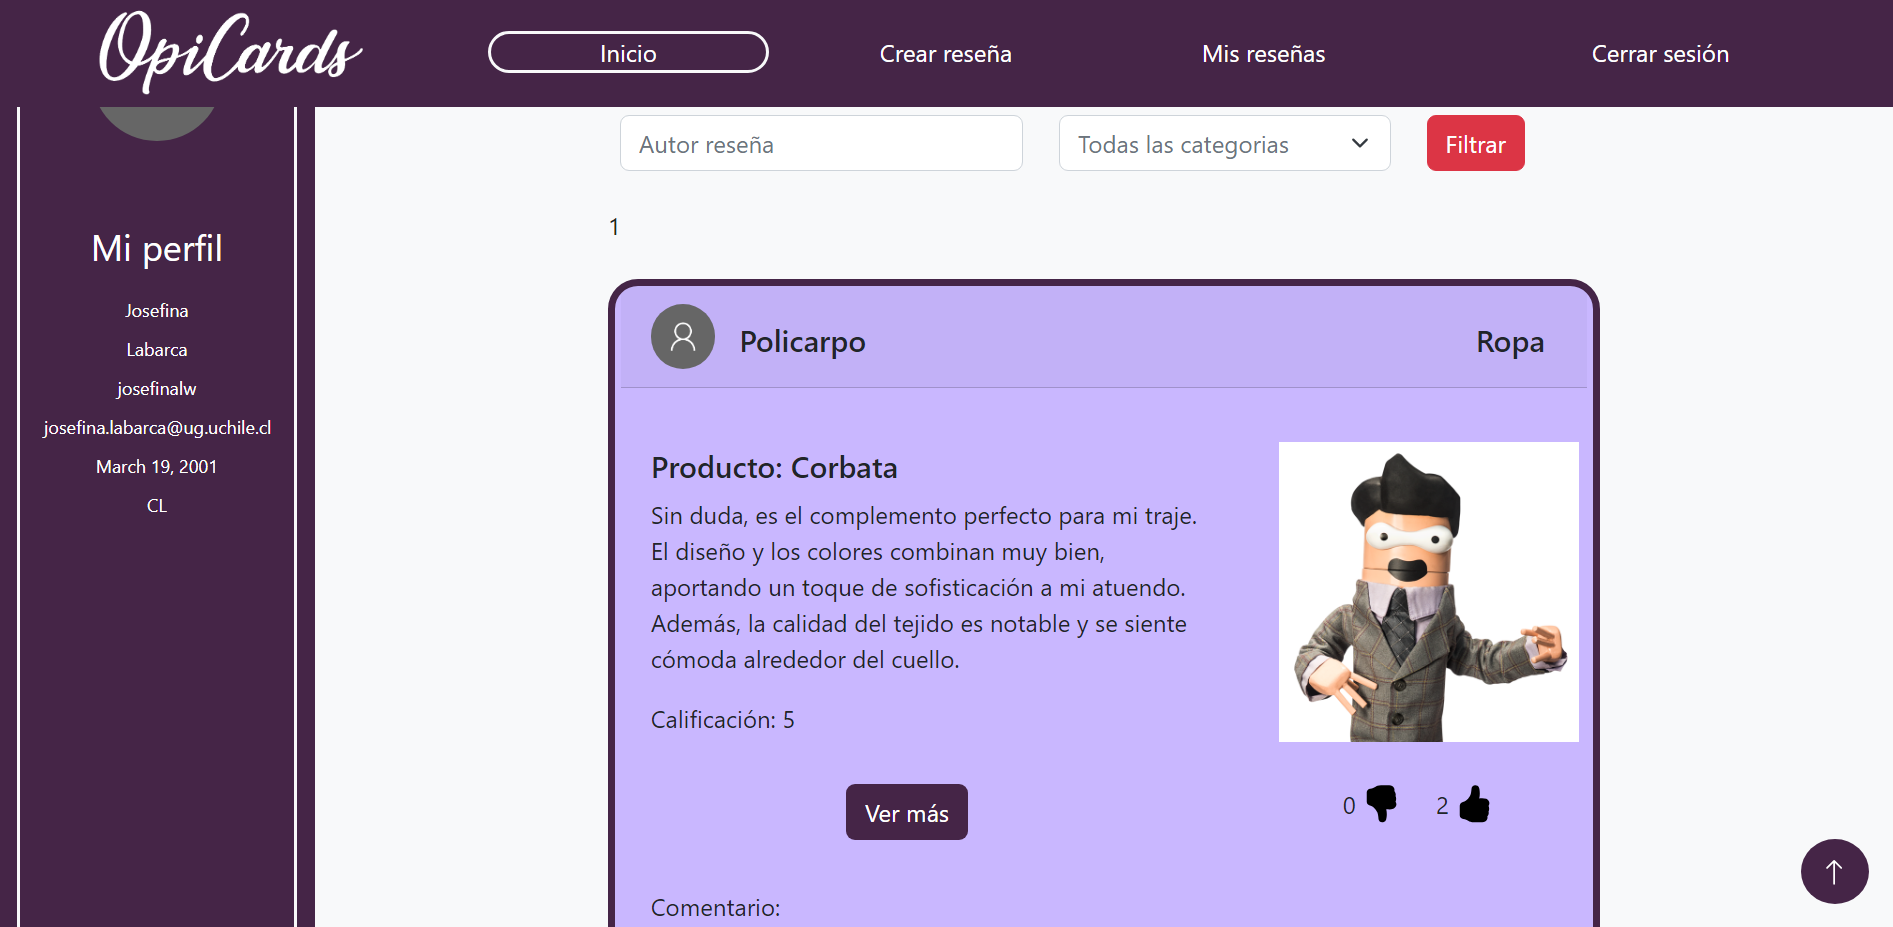Click Policarpo's user avatar icon
Viewport: 1893px width, 927px height.
pos(683,337)
